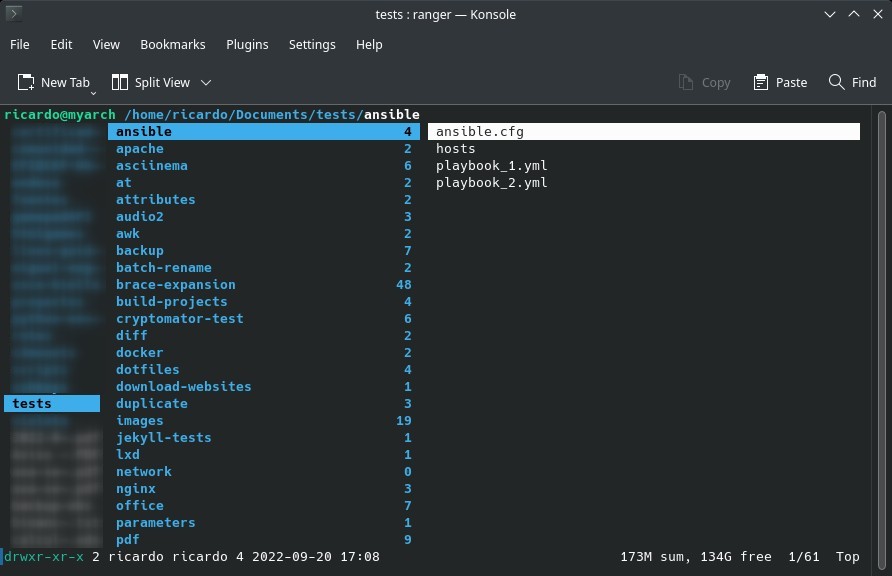Viewport: 892px width, 576px height.
Task: Click the New Tab icon
Action: coord(26,82)
